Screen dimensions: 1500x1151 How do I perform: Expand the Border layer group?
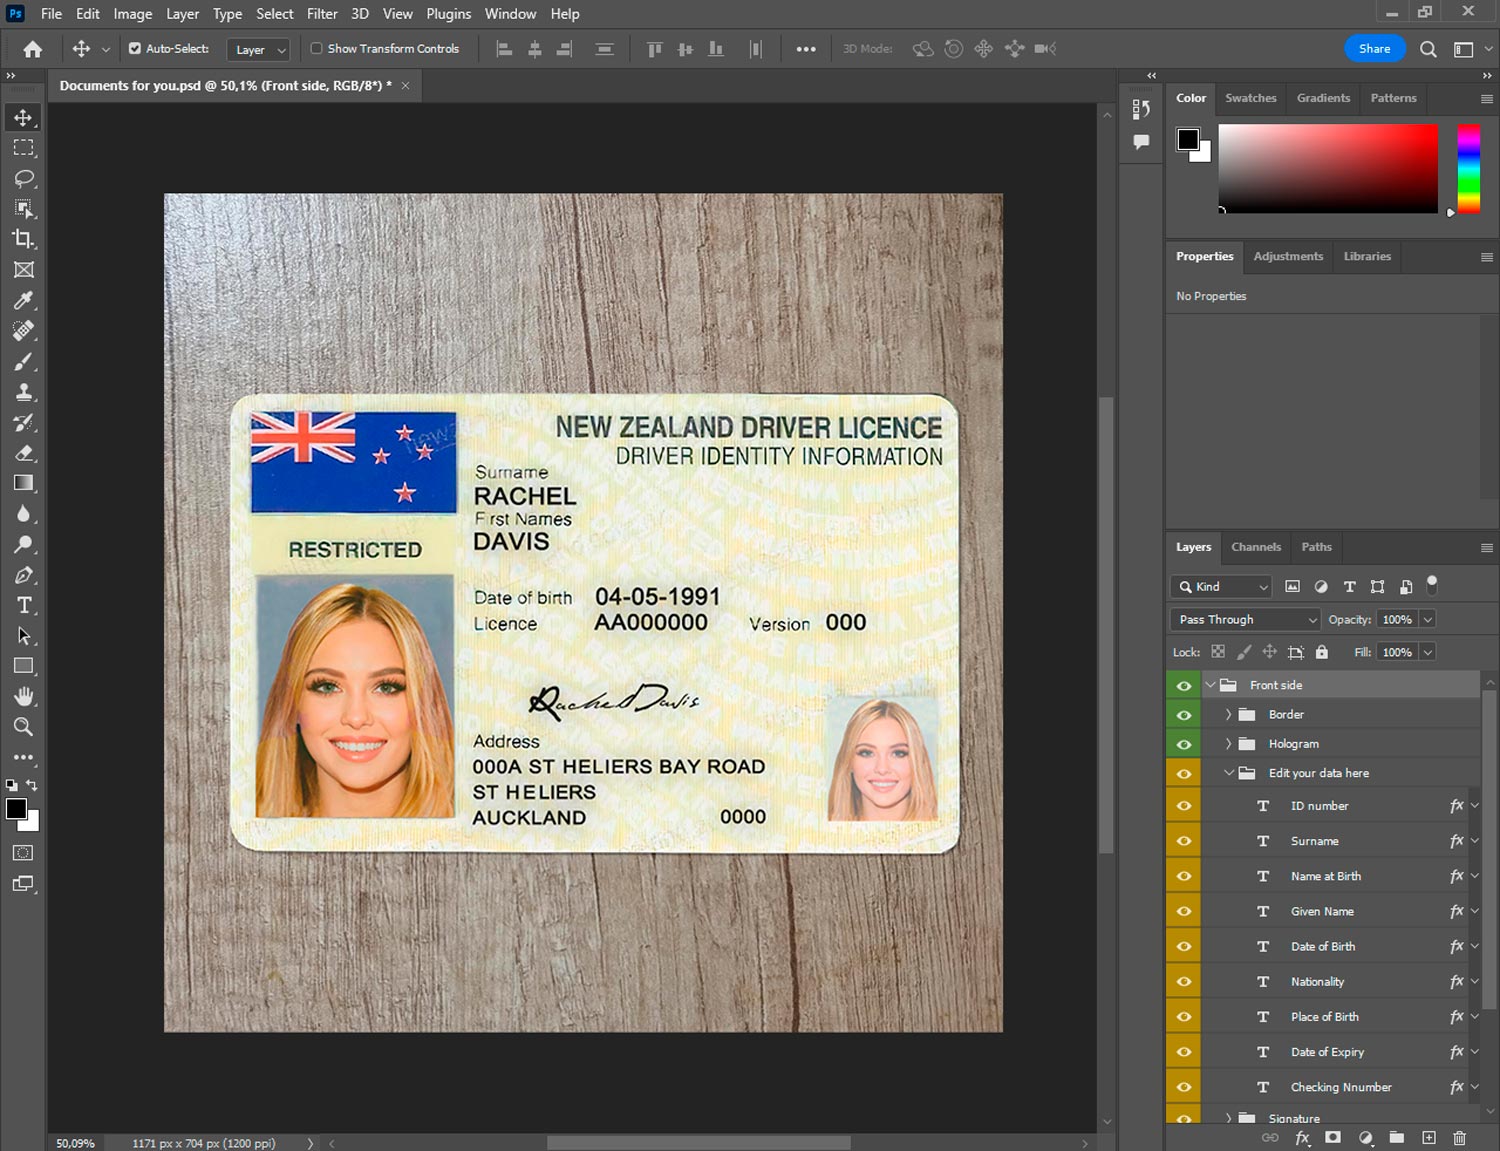[x=1228, y=715]
